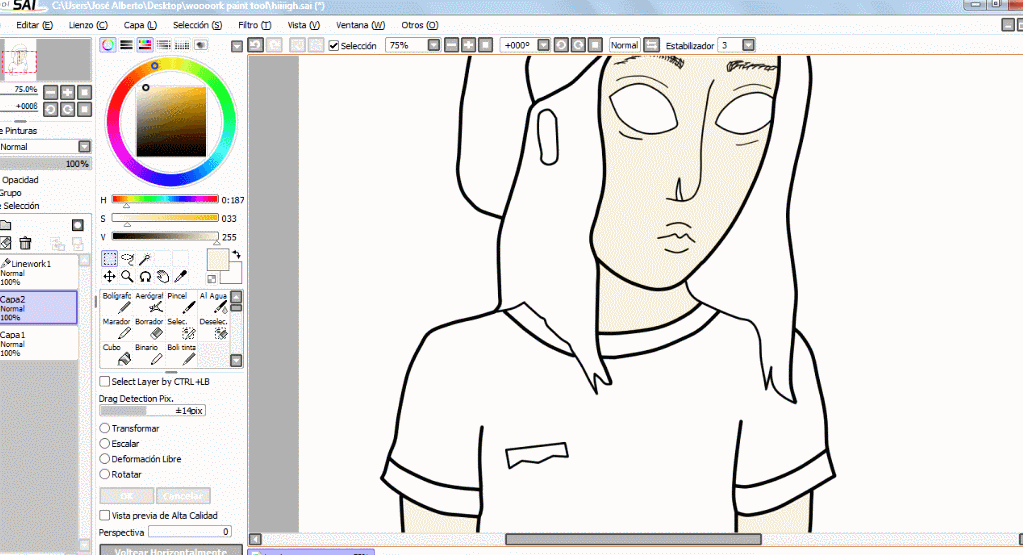Click the Normal view mode button in toolbar

(x=624, y=45)
